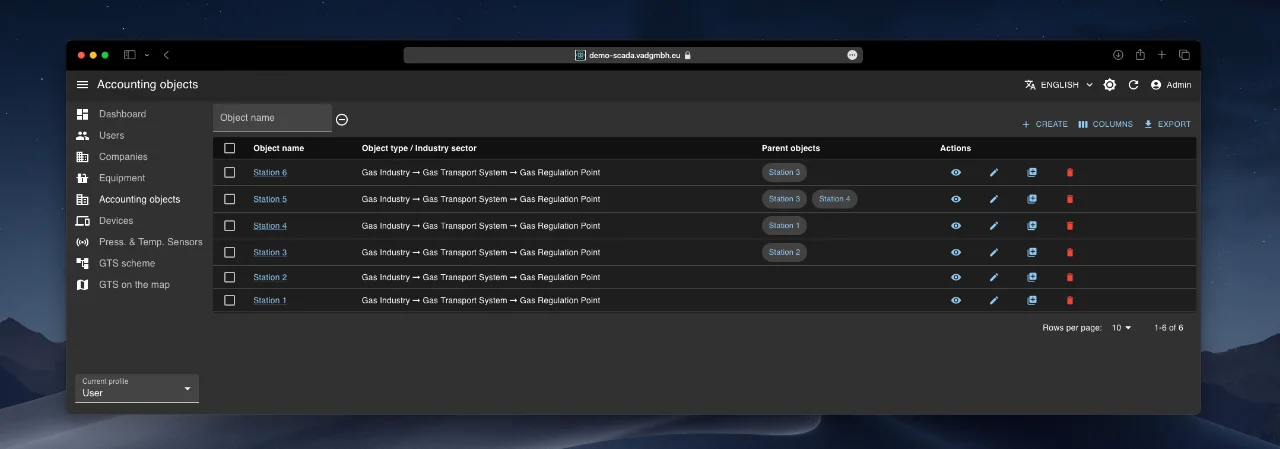Open GTS scheme from the sidebar

tap(126, 263)
